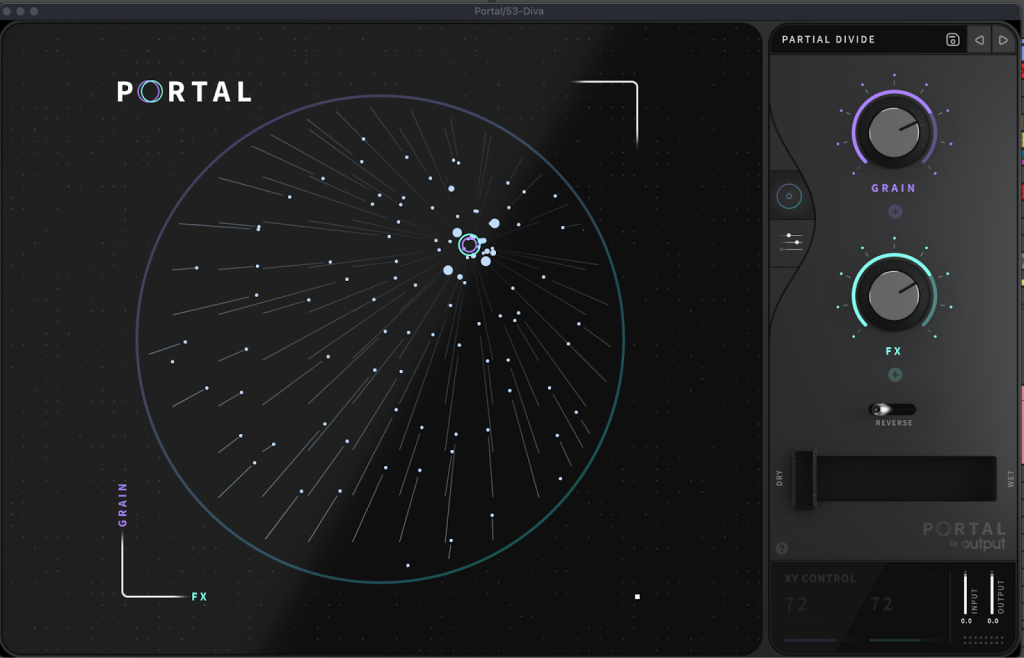Click the OUTPUT level meter

(x=992, y=594)
